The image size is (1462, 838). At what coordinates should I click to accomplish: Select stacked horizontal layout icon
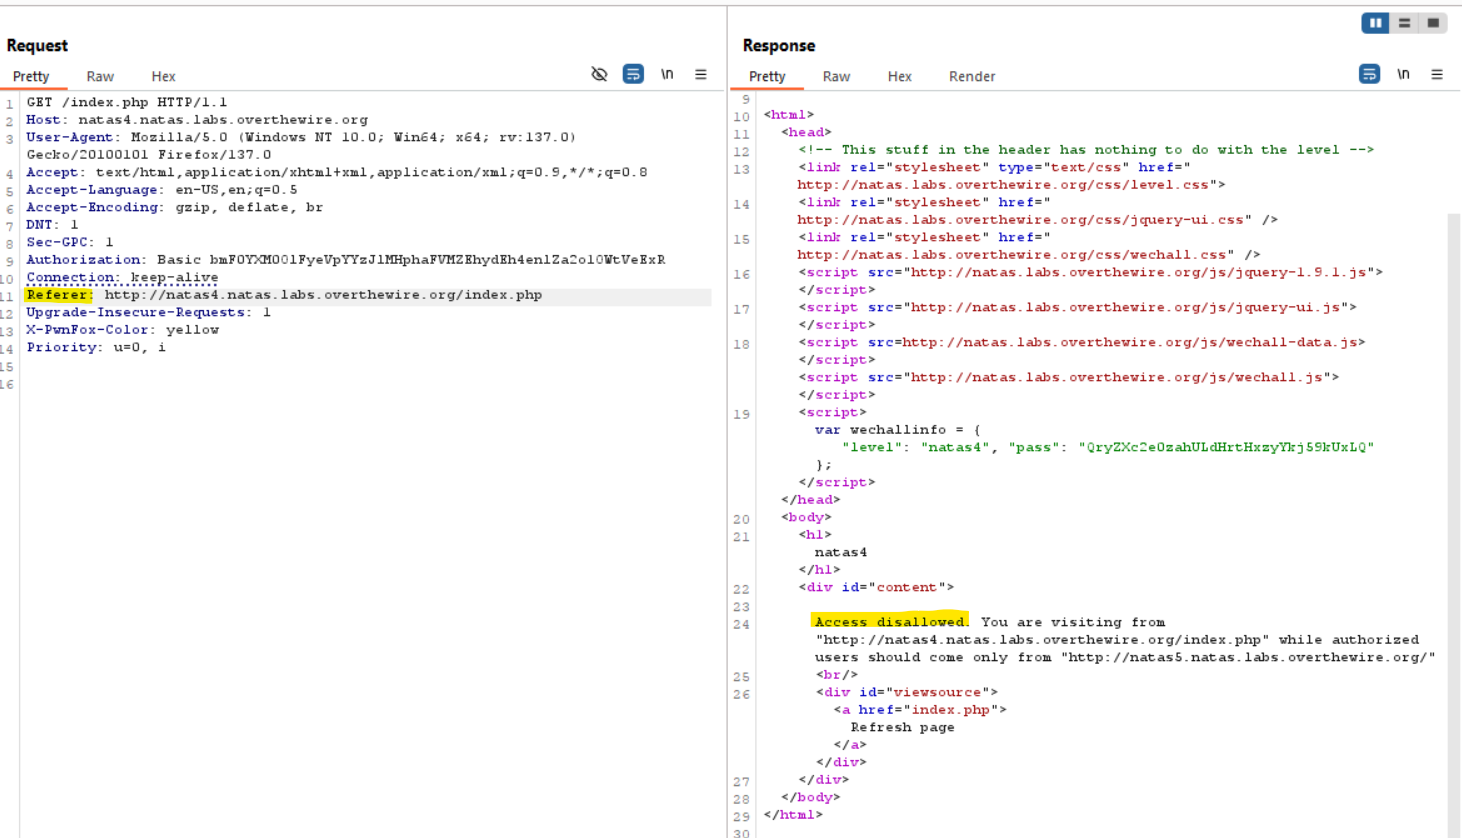pyautogui.click(x=1404, y=22)
